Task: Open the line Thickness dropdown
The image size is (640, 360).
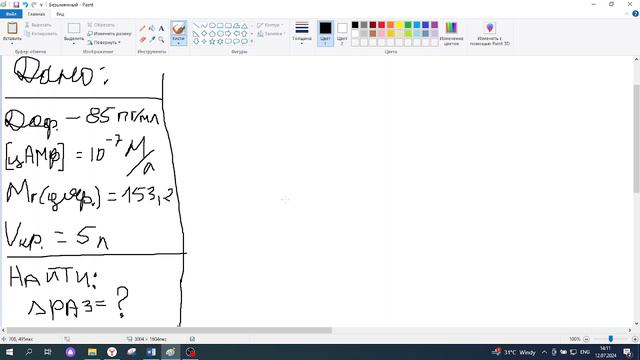Action: [x=302, y=32]
